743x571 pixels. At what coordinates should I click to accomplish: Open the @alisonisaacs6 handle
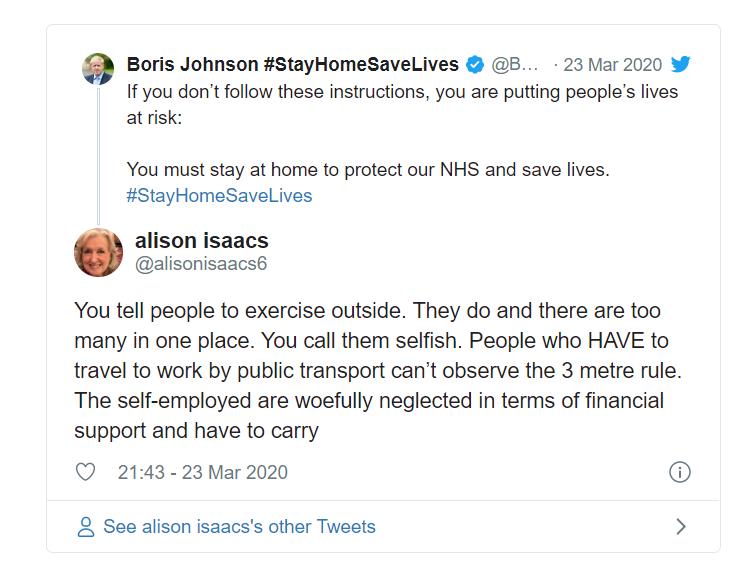tap(201, 263)
